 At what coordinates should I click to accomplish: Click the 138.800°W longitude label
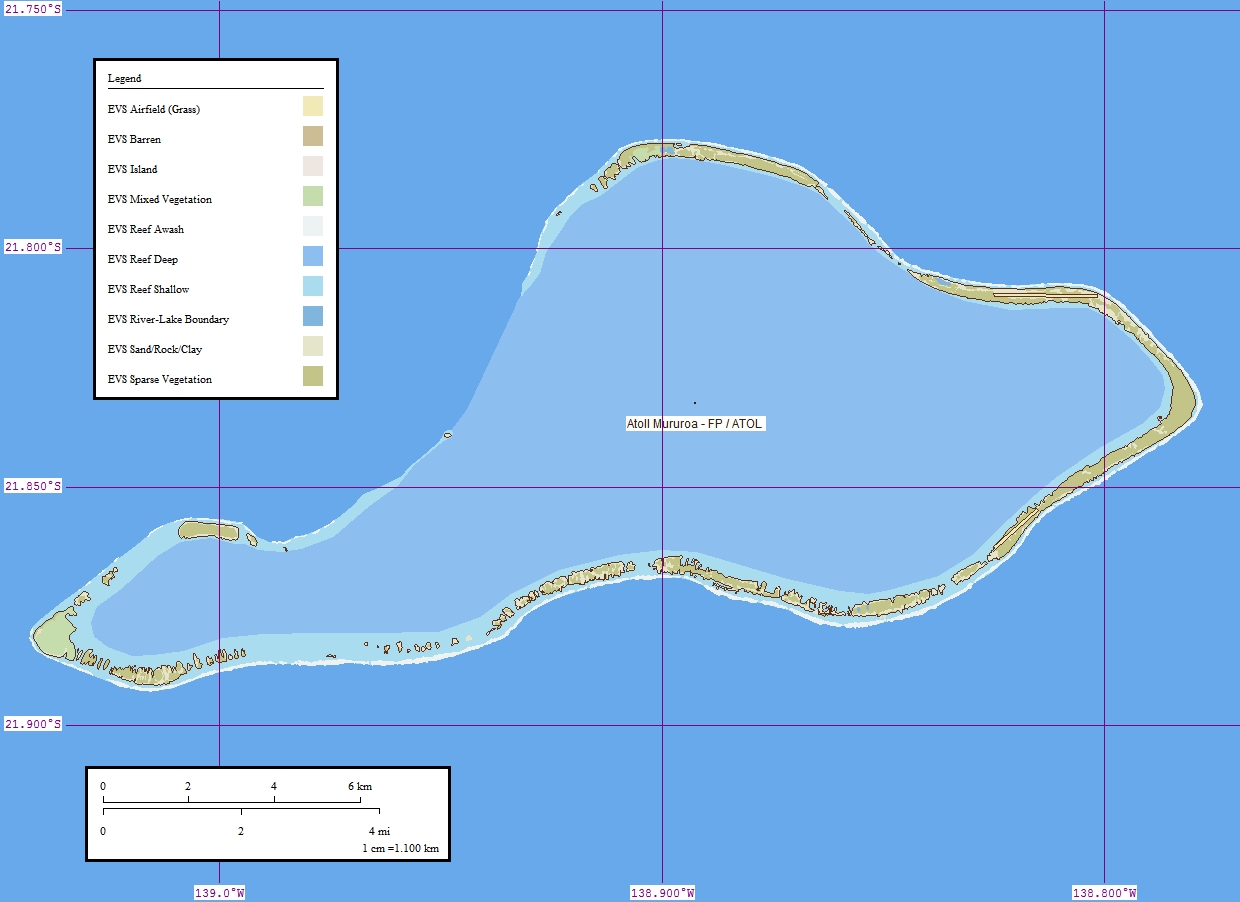(1104, 893)
